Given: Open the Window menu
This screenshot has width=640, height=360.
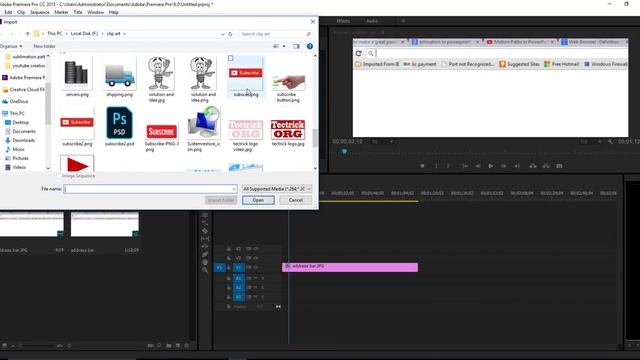Looking at the screenshot, I should click(x=95, y=12).
